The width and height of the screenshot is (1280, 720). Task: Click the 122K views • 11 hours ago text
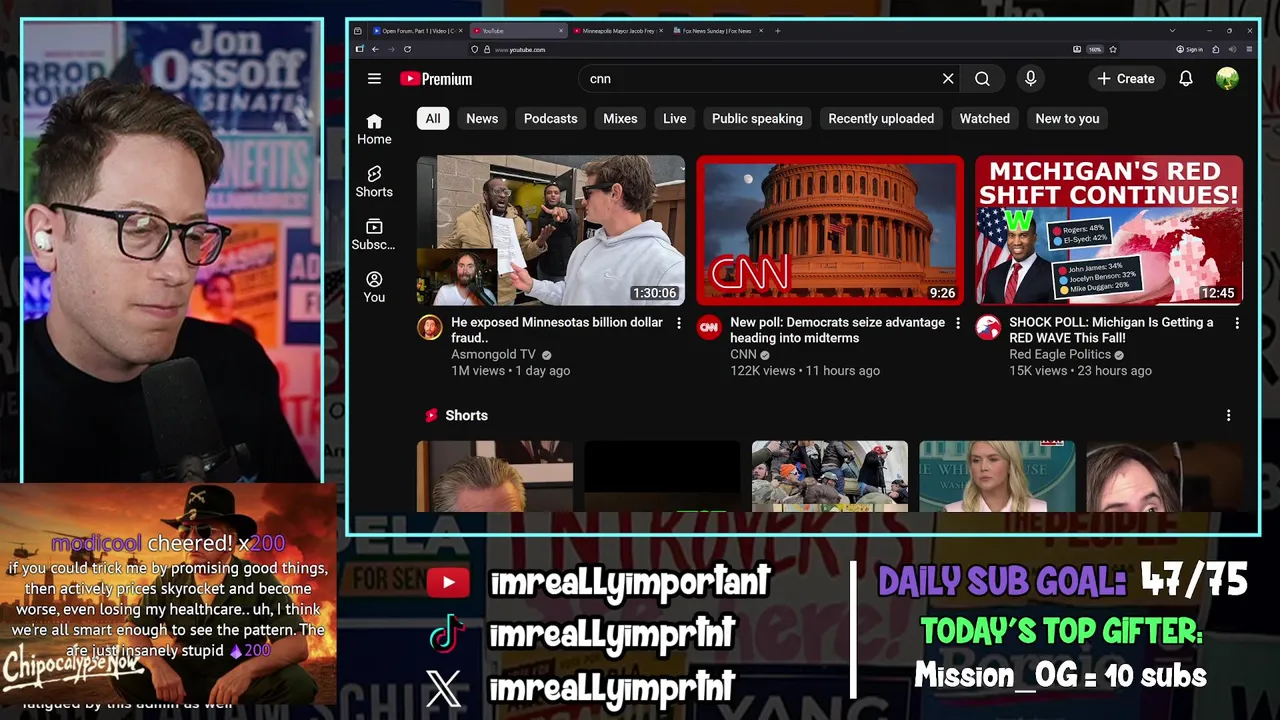pyautogui.click(x=805, y=370)
